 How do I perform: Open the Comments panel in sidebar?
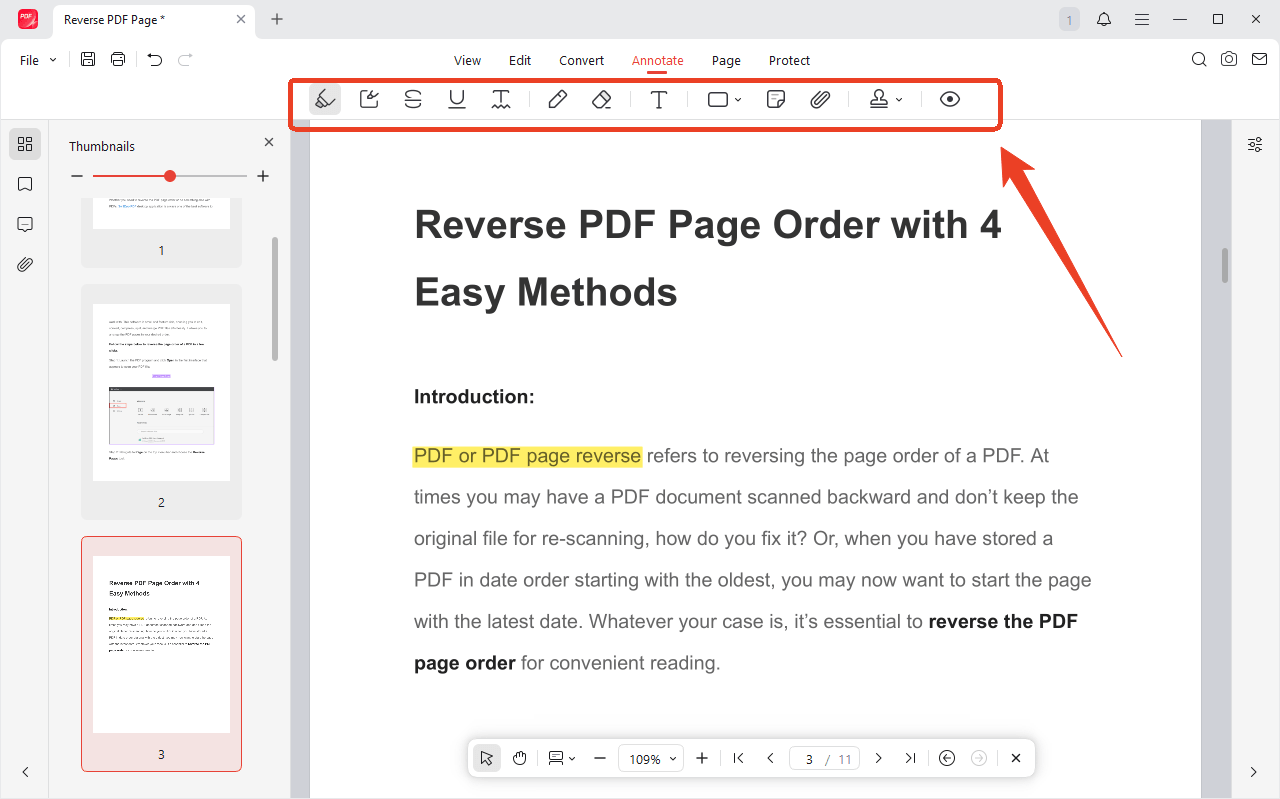25,224
